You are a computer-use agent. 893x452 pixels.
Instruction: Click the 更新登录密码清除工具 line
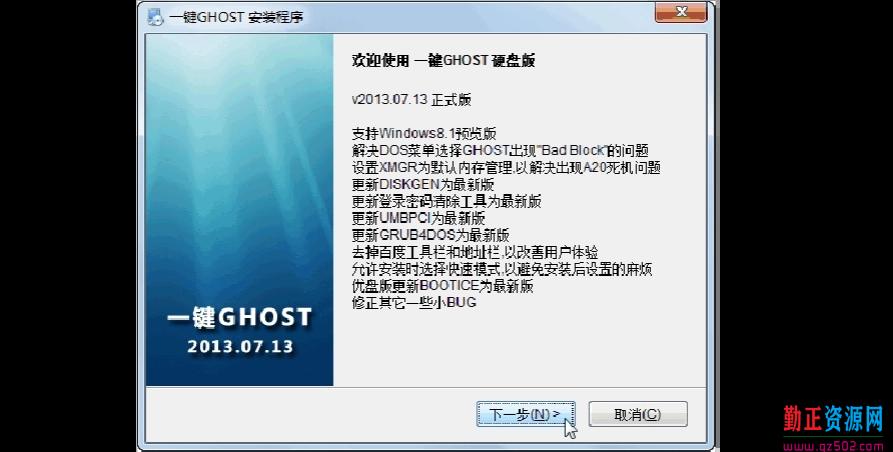pos(446,202)
